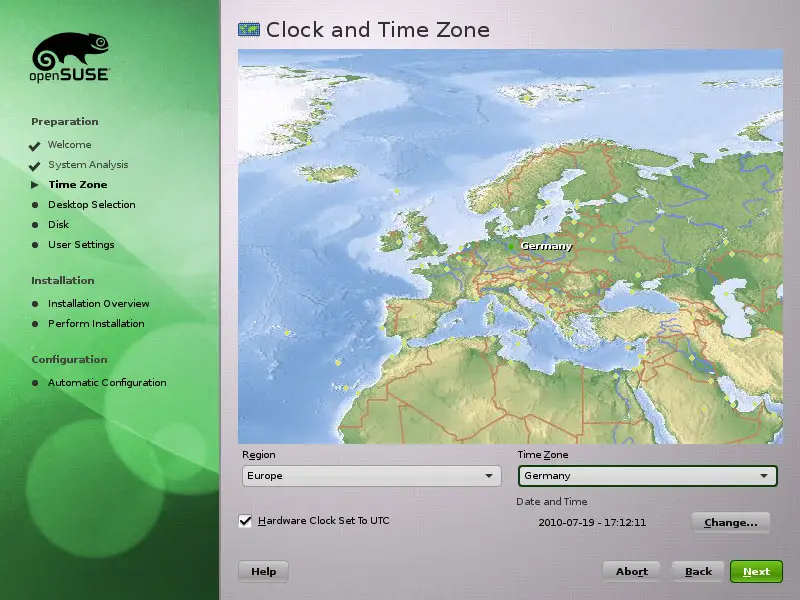Select Installation Overview in sidebar

(98, 304)
